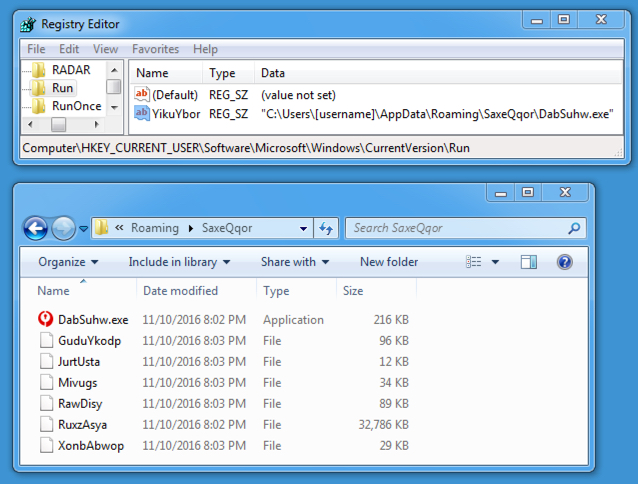The image size is (638, 484).
Task: Expand the address bar history dropdown
Action: pos(303,229)
